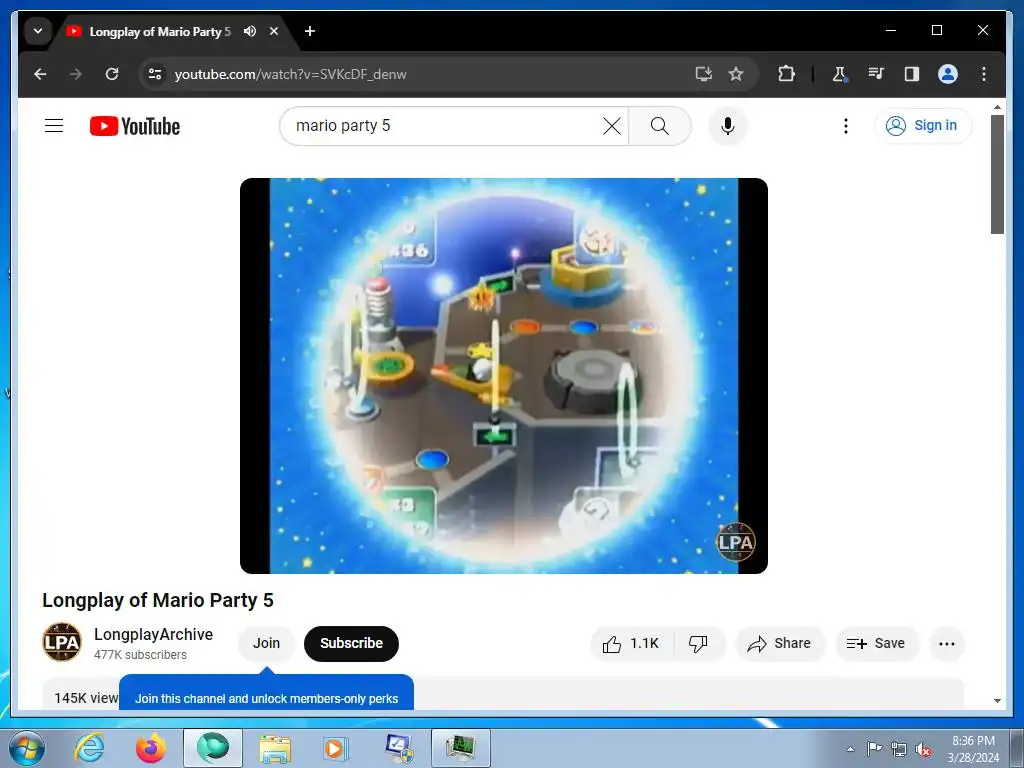Go to the YouTube home logo

click(135, 126)
